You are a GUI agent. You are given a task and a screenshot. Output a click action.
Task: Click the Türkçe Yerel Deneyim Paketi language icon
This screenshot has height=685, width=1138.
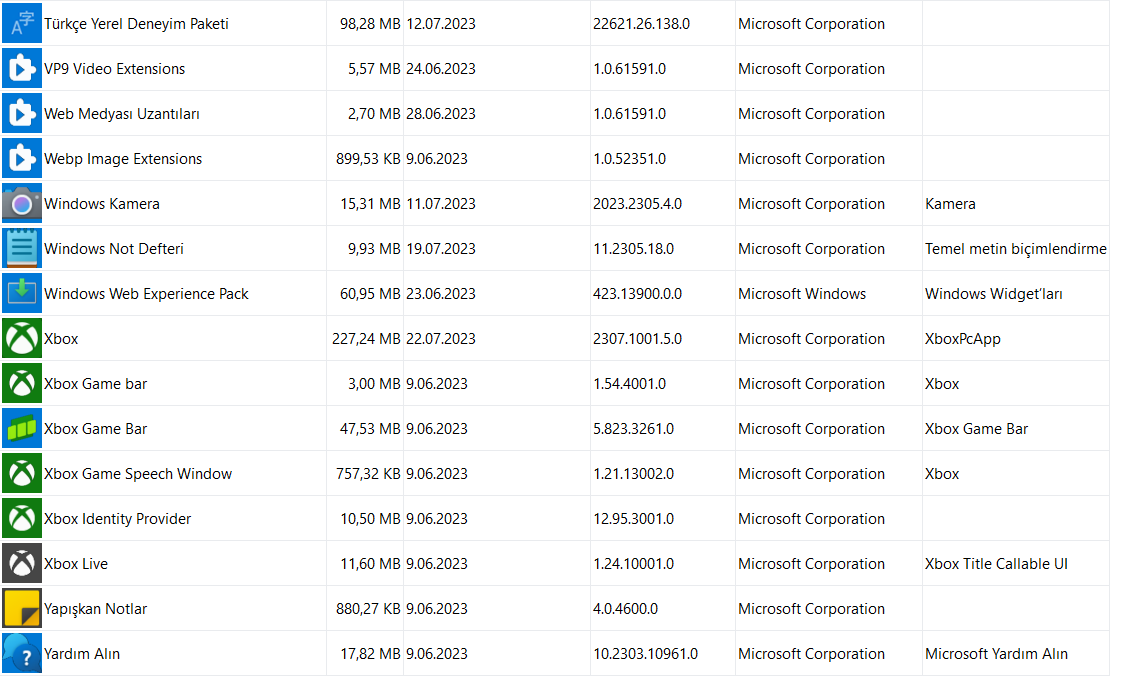[x=21, y=24]
